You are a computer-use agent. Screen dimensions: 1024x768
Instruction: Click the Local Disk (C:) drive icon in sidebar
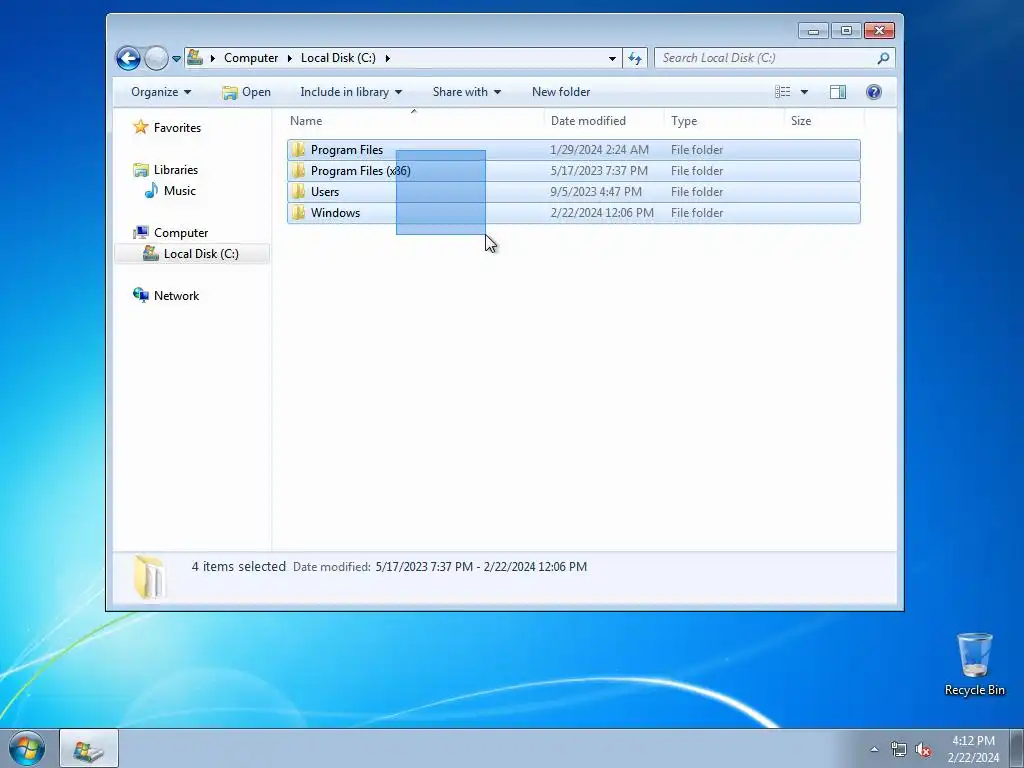click(x=151, y=253)
